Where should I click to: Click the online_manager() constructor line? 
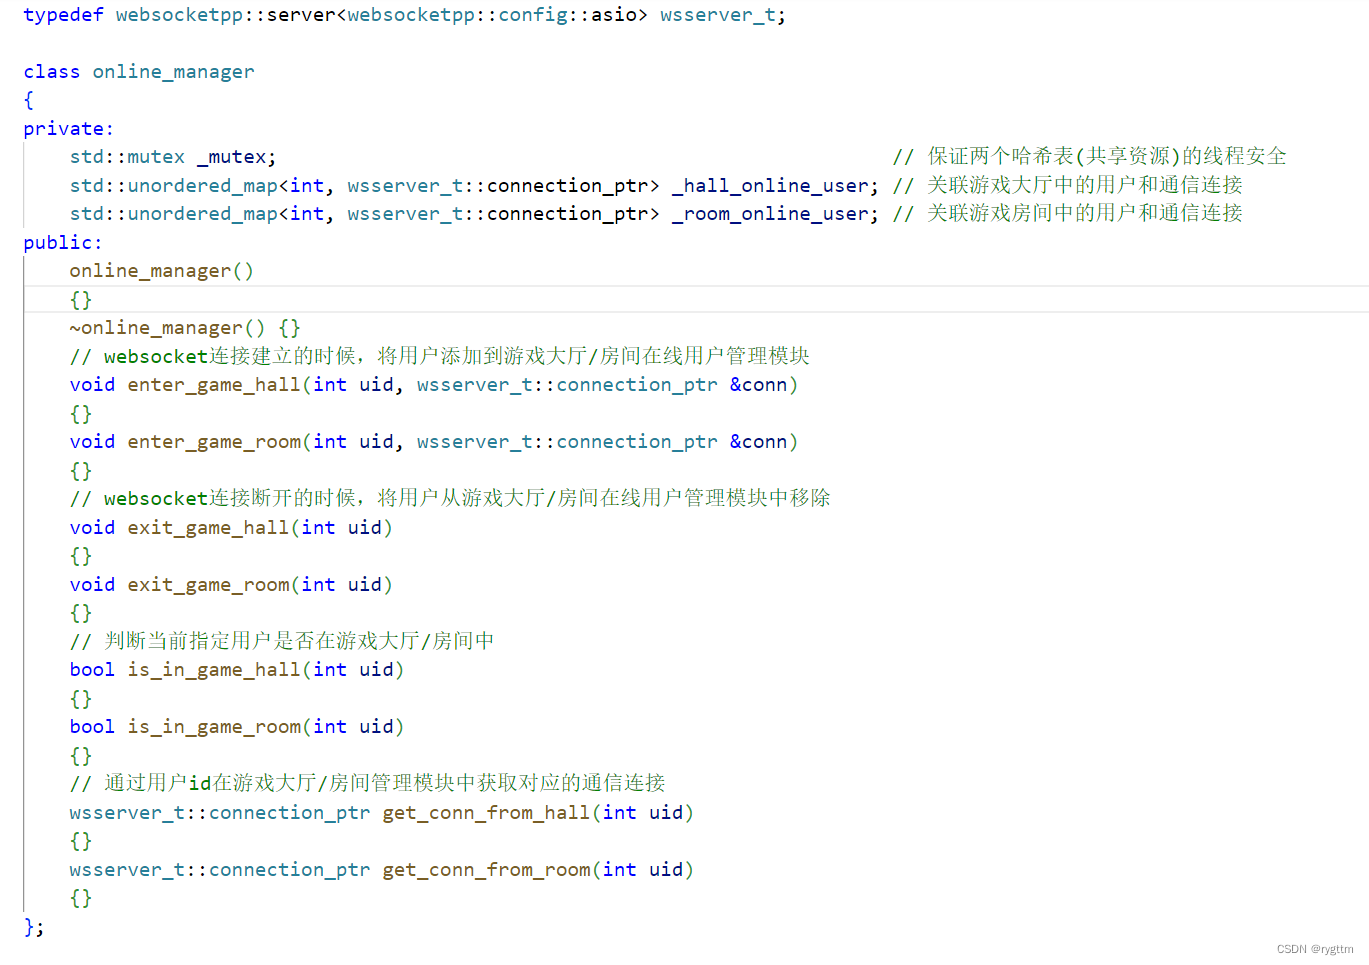click(x=161, y=271)
